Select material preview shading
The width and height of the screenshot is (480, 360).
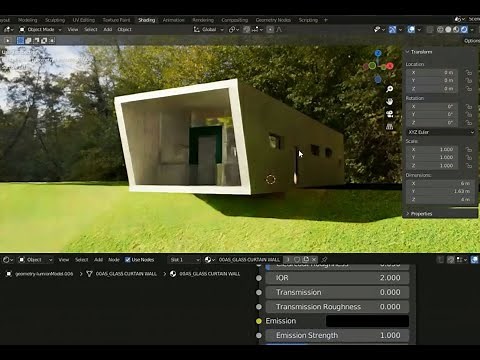(x=456, y=30)
